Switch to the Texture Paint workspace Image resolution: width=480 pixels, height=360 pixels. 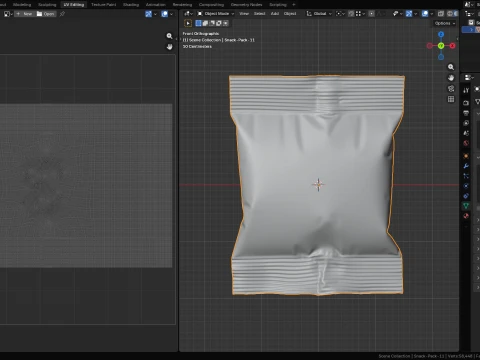click(103, 5)
